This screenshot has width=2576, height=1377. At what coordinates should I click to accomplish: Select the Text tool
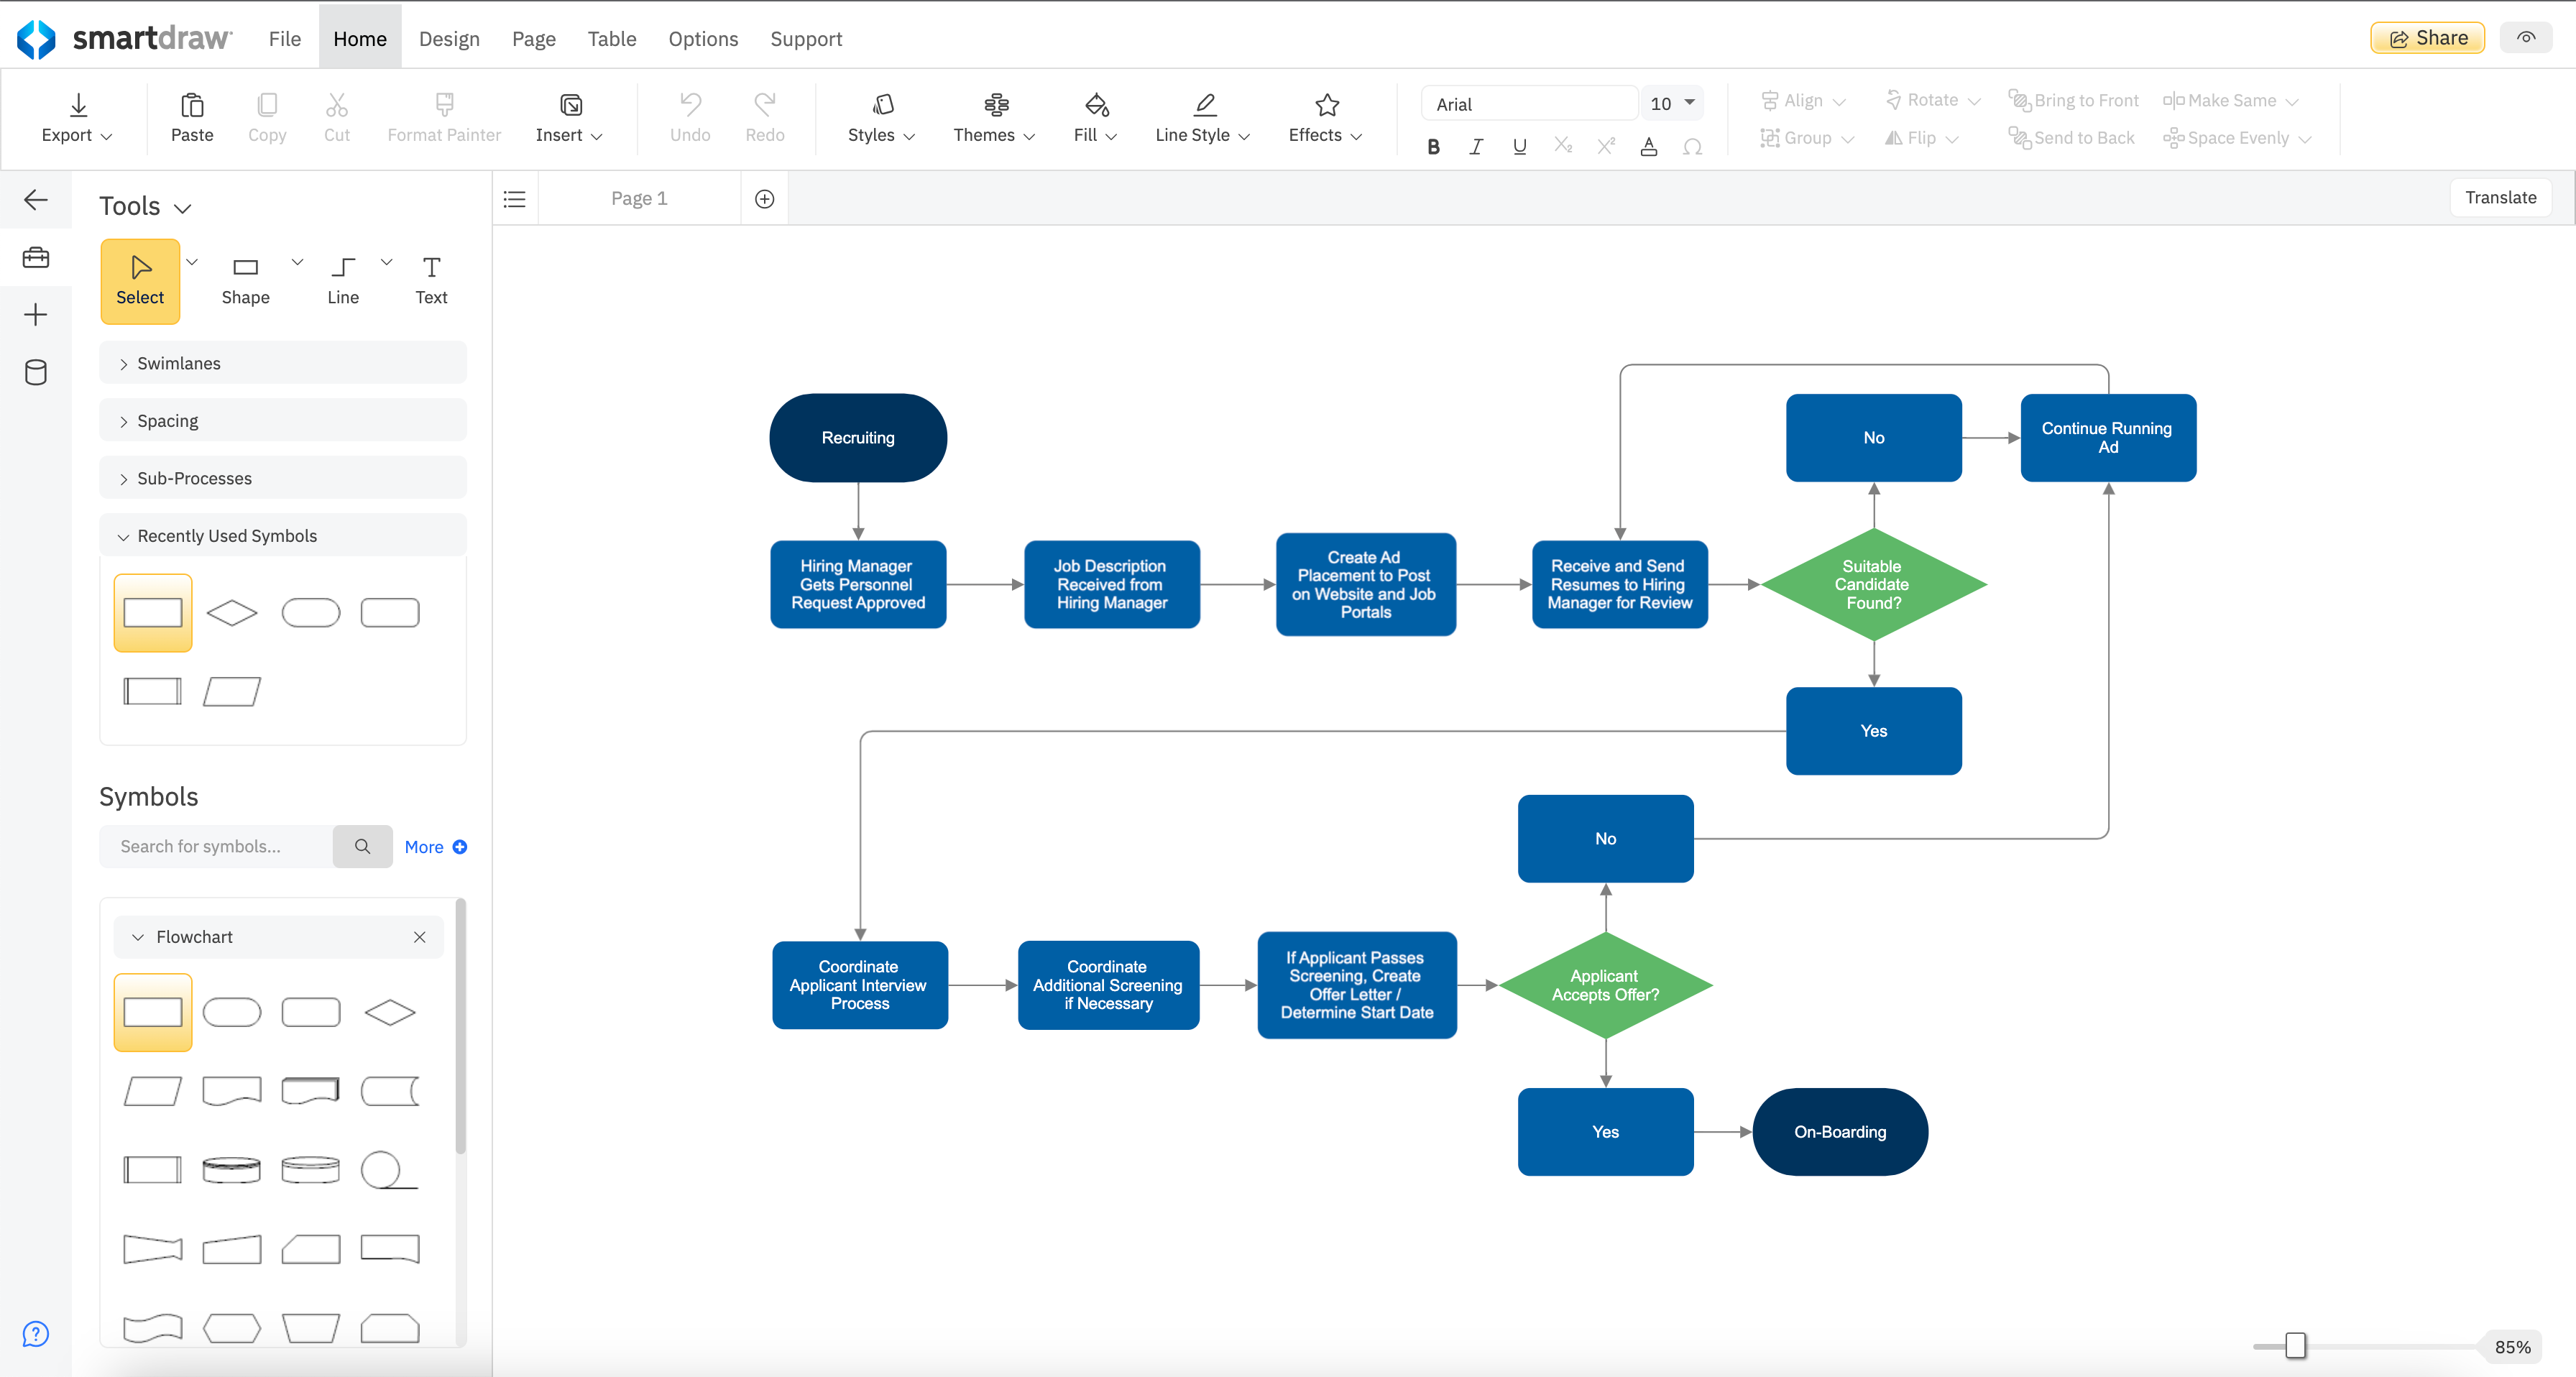pos(430,278)
